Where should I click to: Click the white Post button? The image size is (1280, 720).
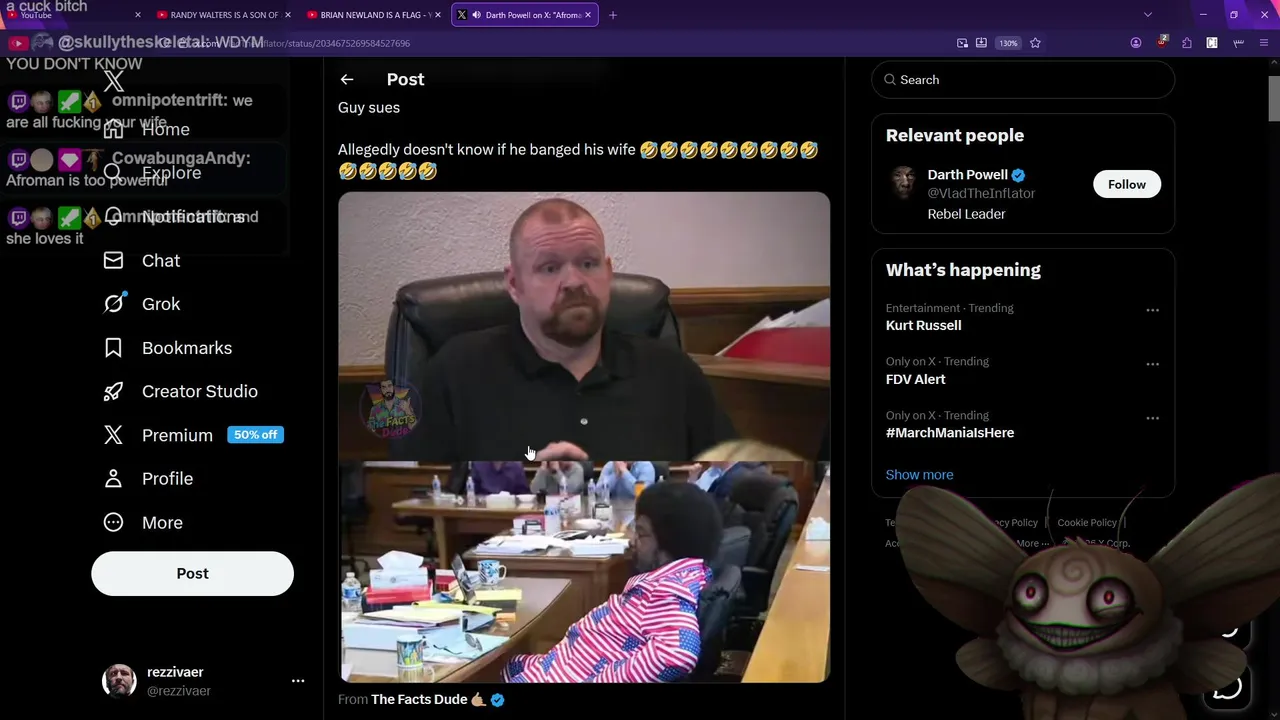(192, 573)
